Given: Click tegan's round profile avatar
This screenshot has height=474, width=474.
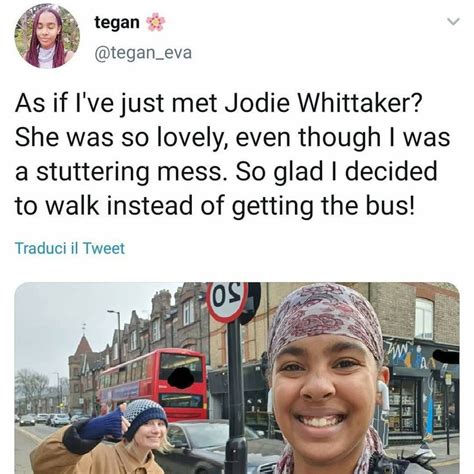Looking at the screenshot, I should (x=47, y=36).
